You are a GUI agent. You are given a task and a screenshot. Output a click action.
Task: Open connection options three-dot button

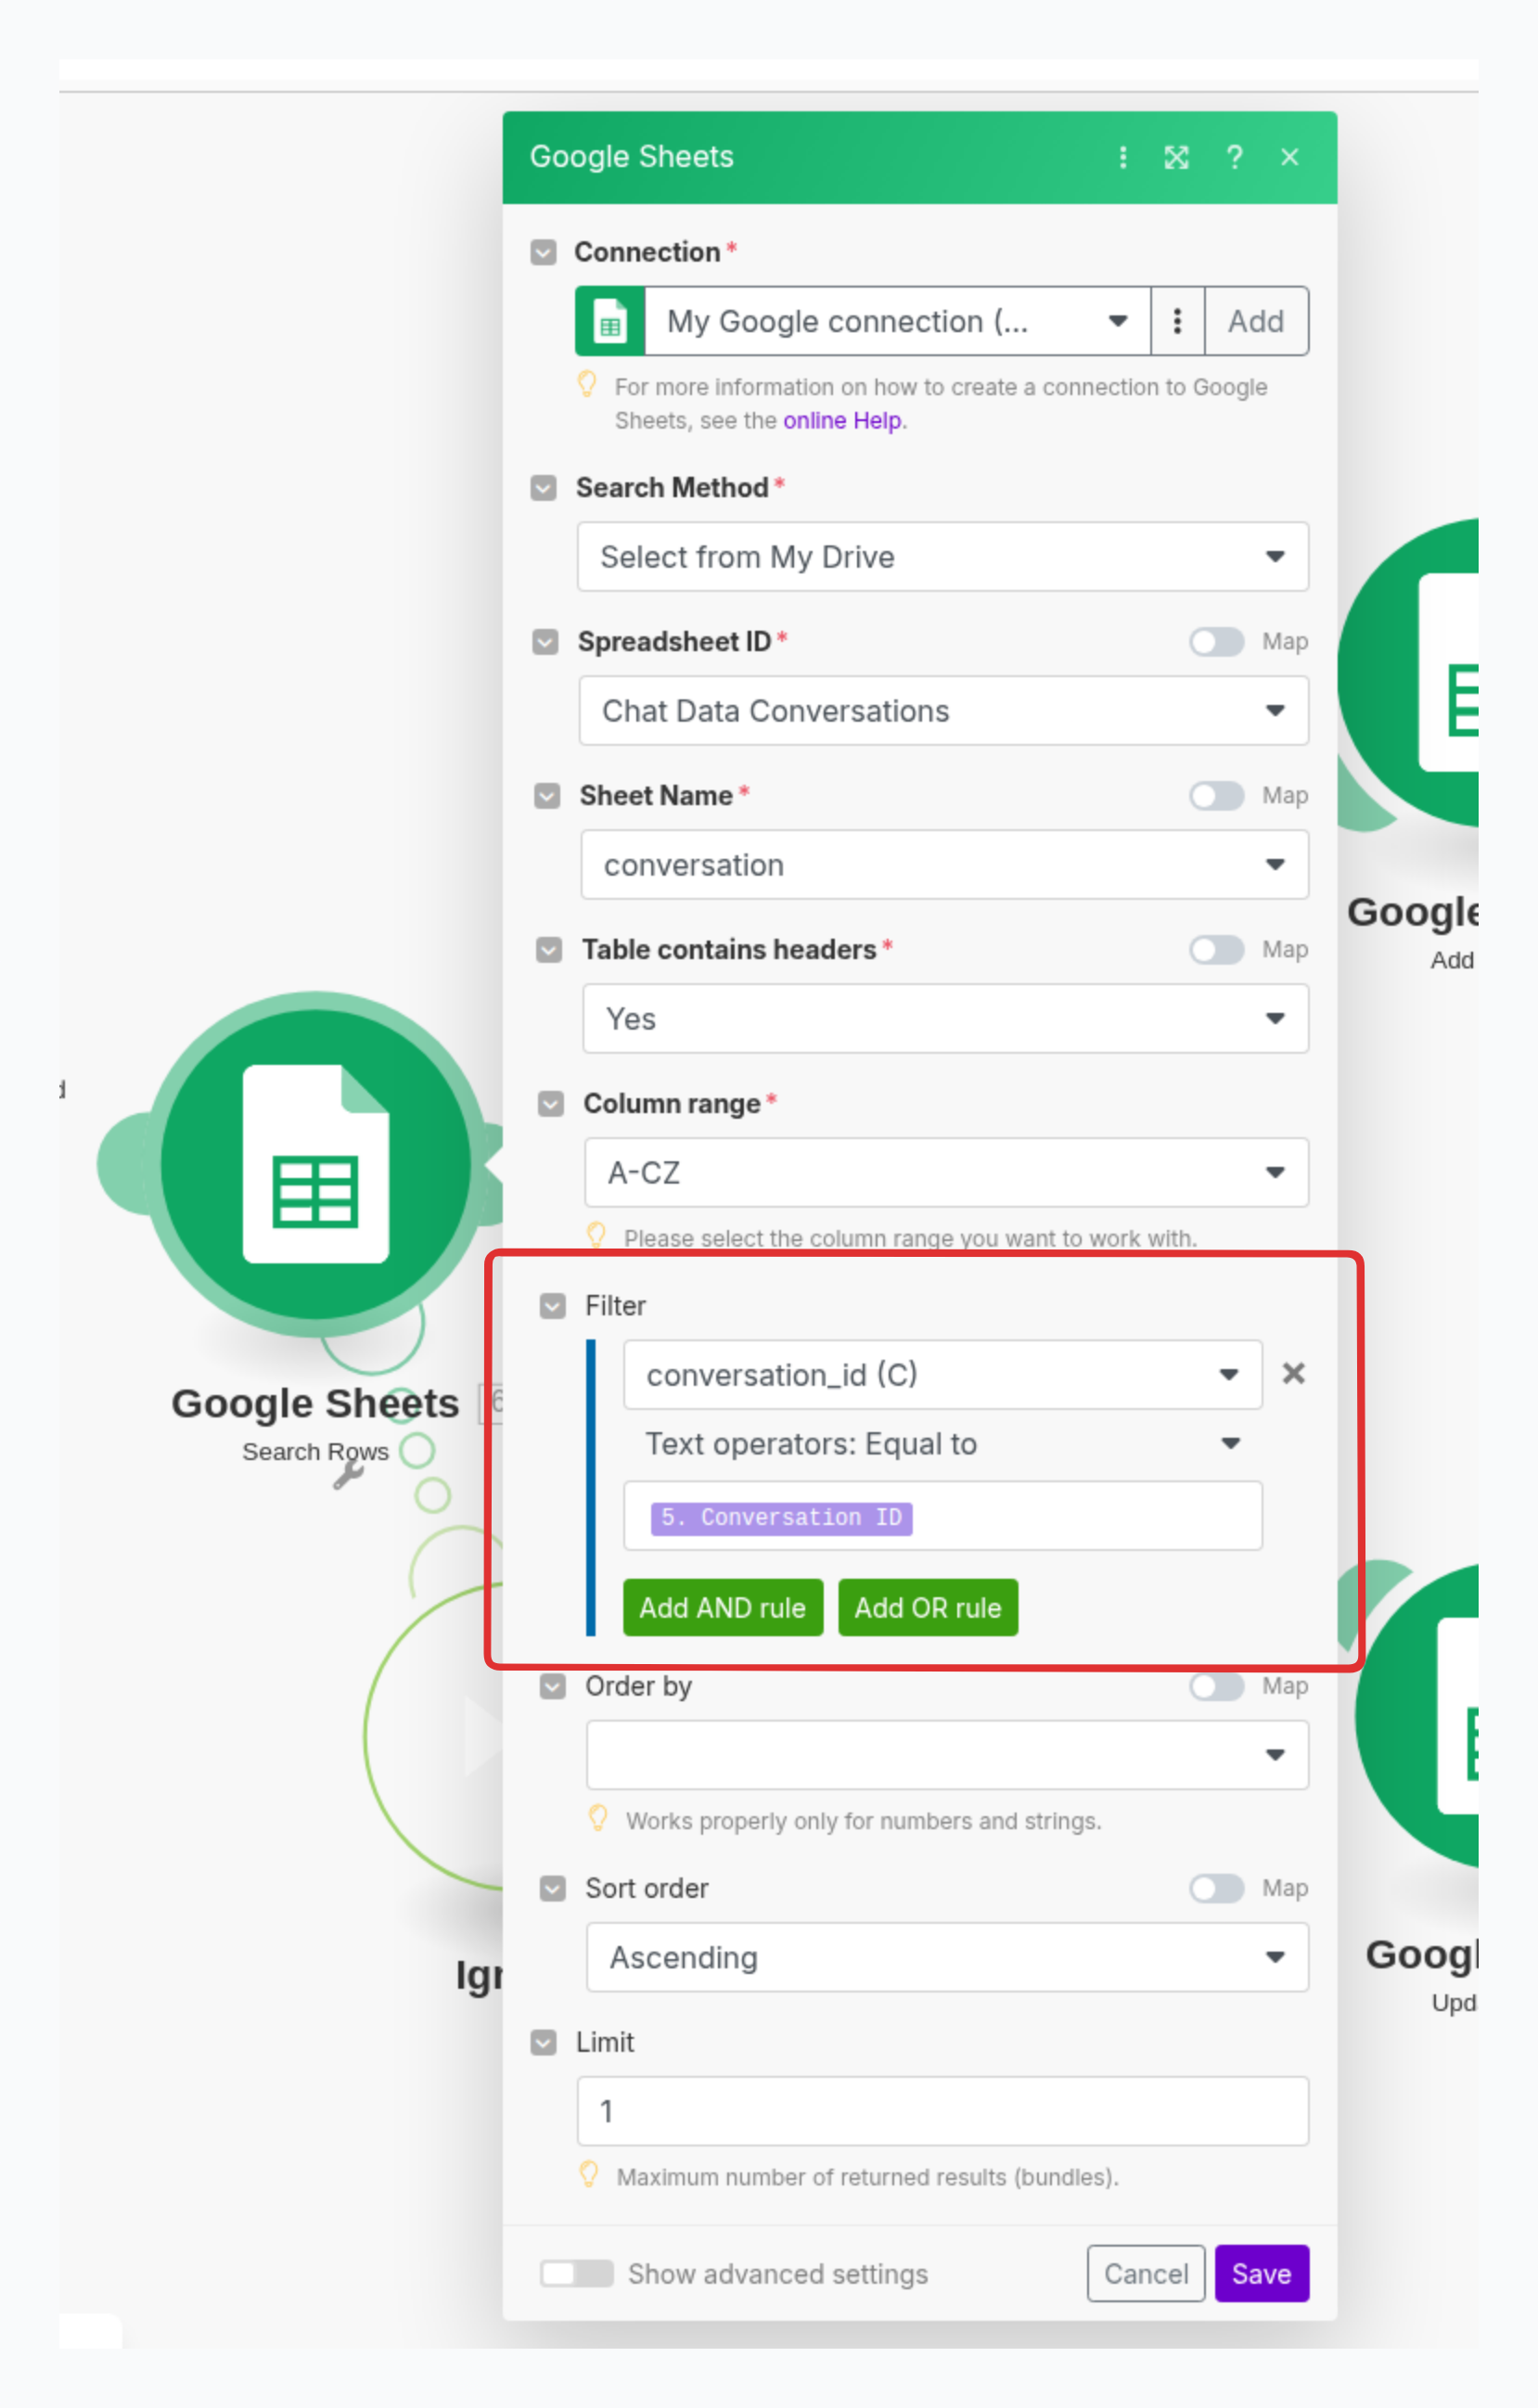point(1177,321)
